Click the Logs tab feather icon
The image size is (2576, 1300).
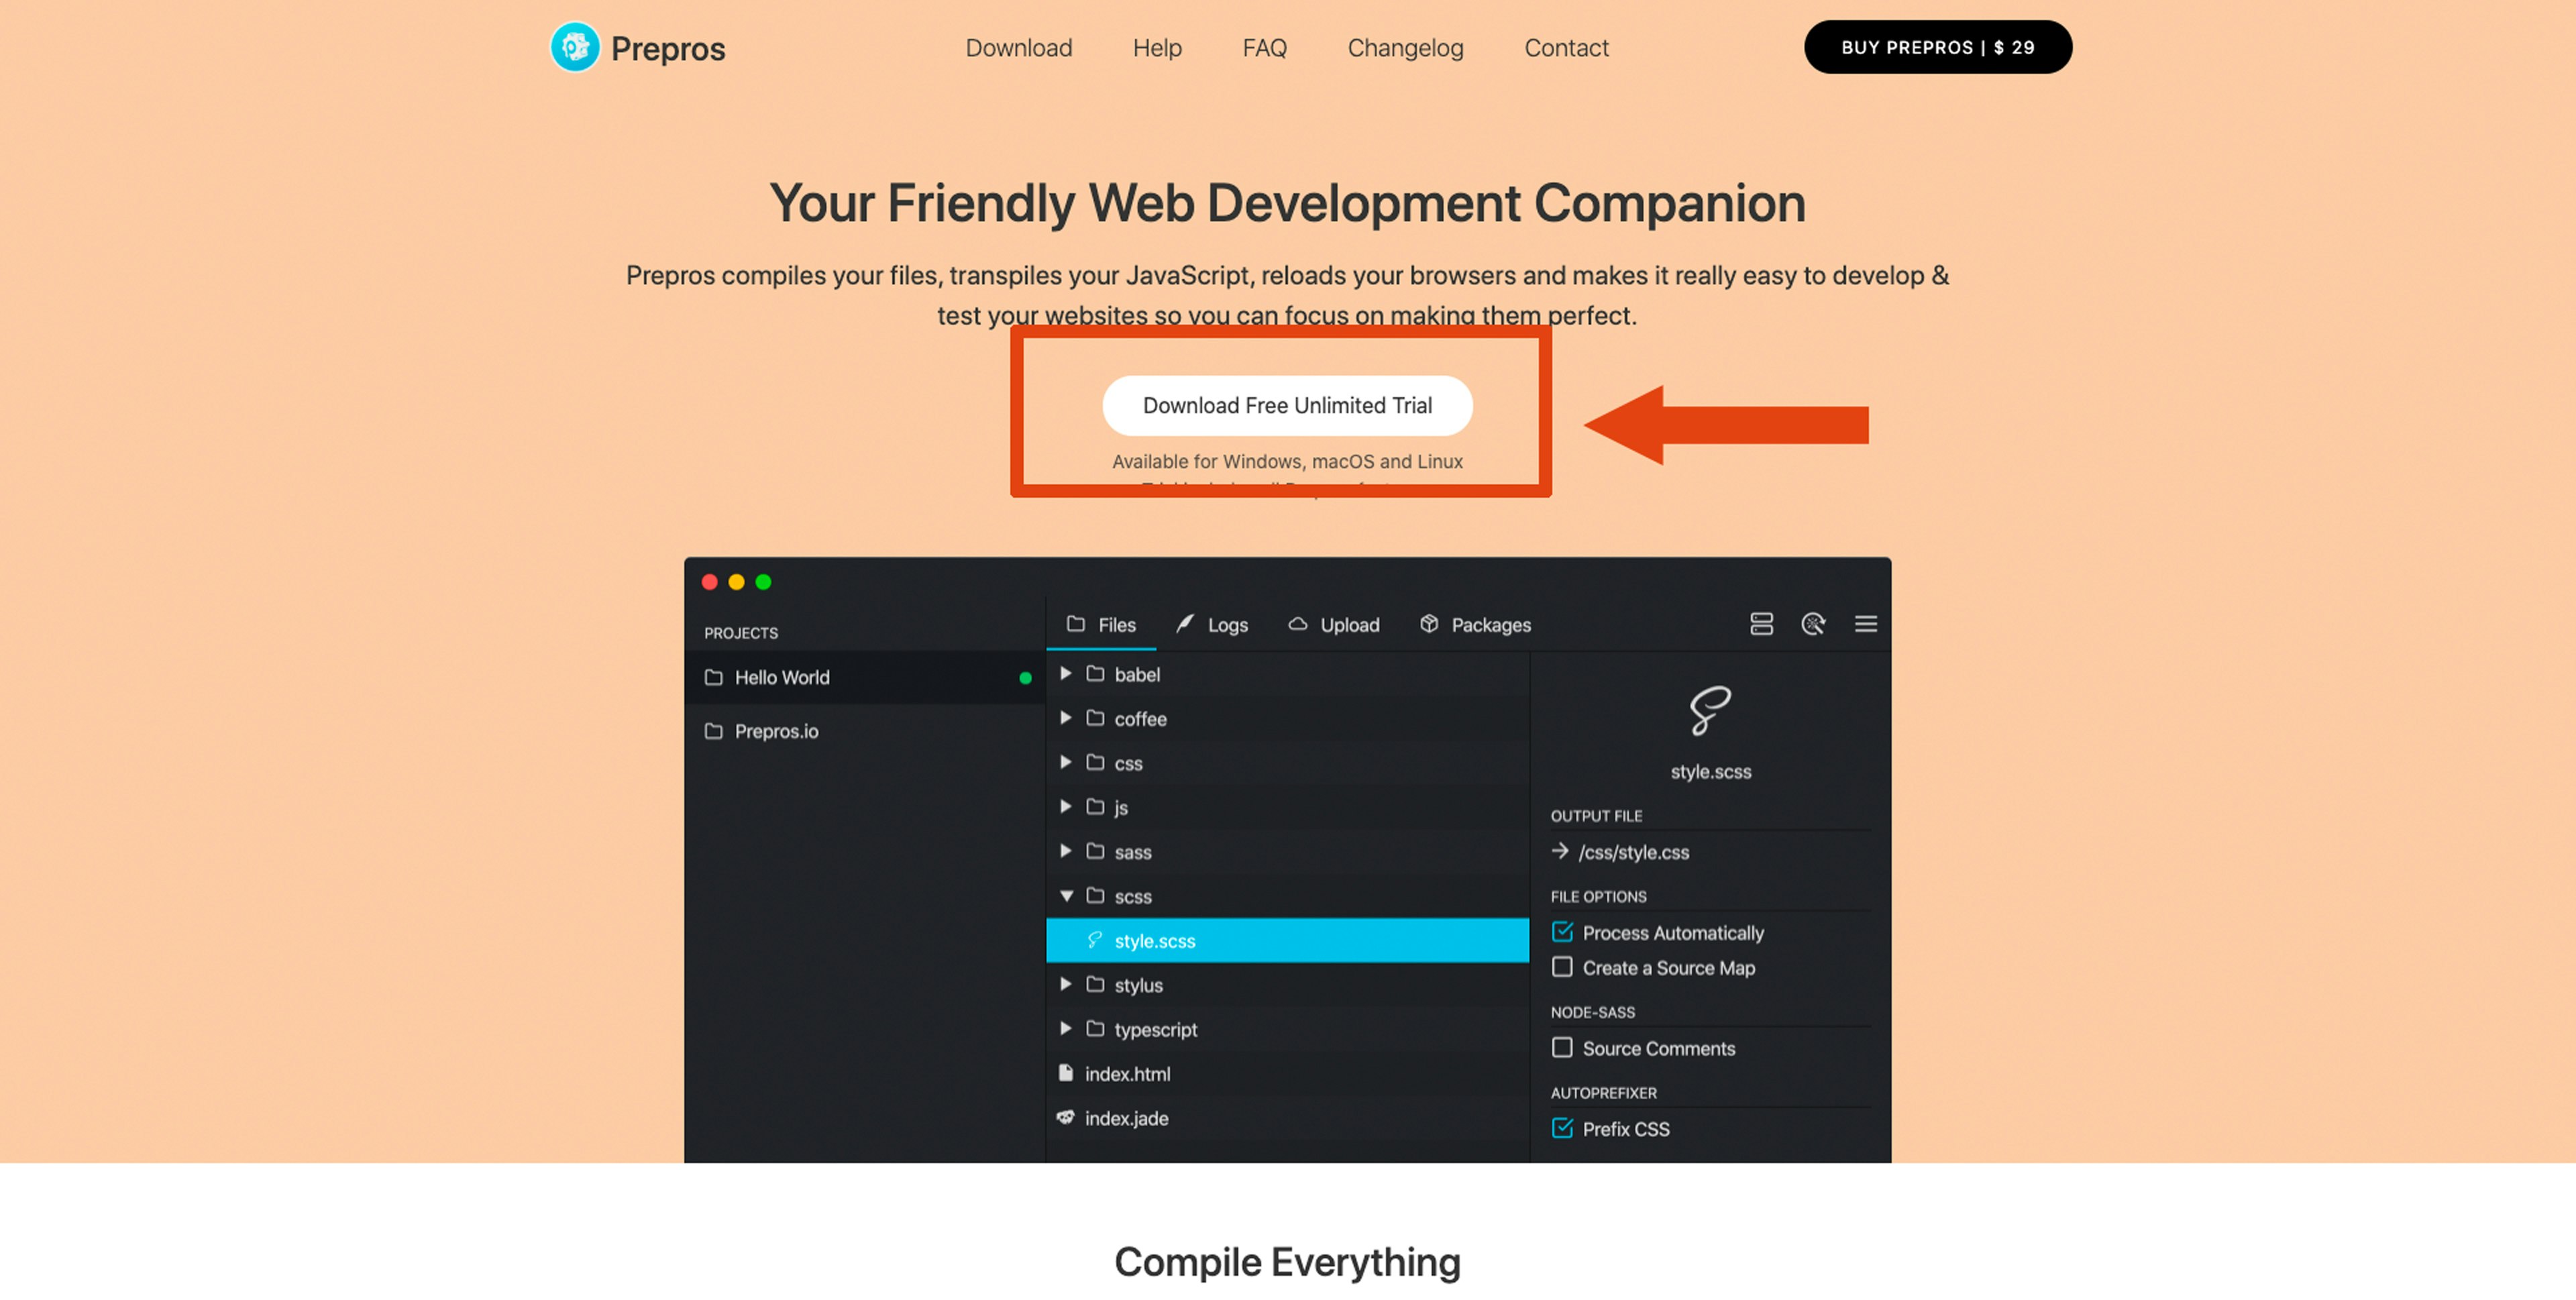tap(1184, 623)
